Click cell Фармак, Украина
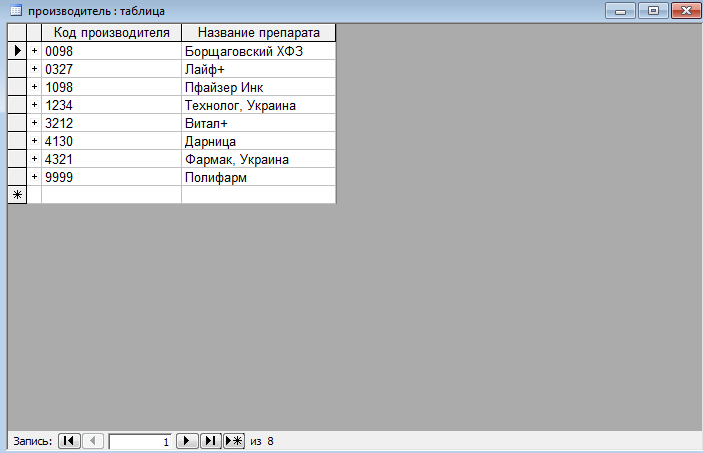 (x=259, y=158)
